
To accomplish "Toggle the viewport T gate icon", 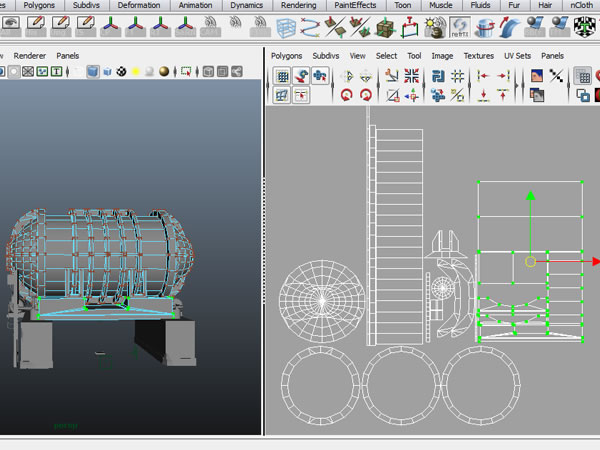I will (x=57, y=72).
